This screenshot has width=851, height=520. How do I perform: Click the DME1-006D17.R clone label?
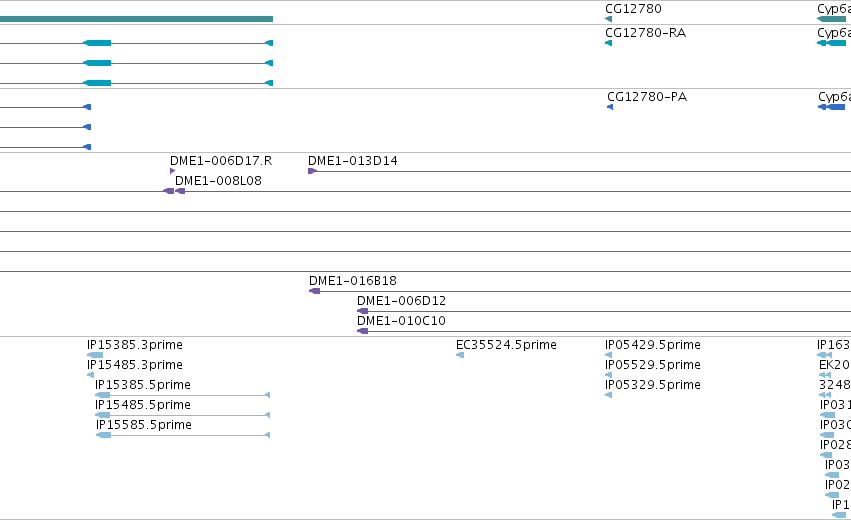[x=221, y=161]
